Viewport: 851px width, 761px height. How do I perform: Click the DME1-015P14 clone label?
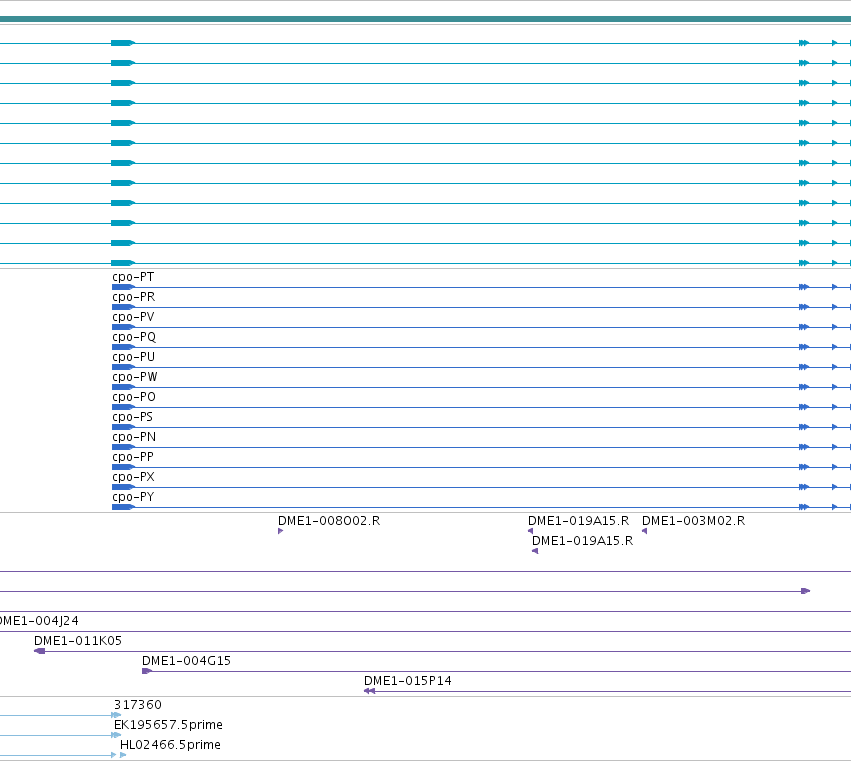pos(408,681)
